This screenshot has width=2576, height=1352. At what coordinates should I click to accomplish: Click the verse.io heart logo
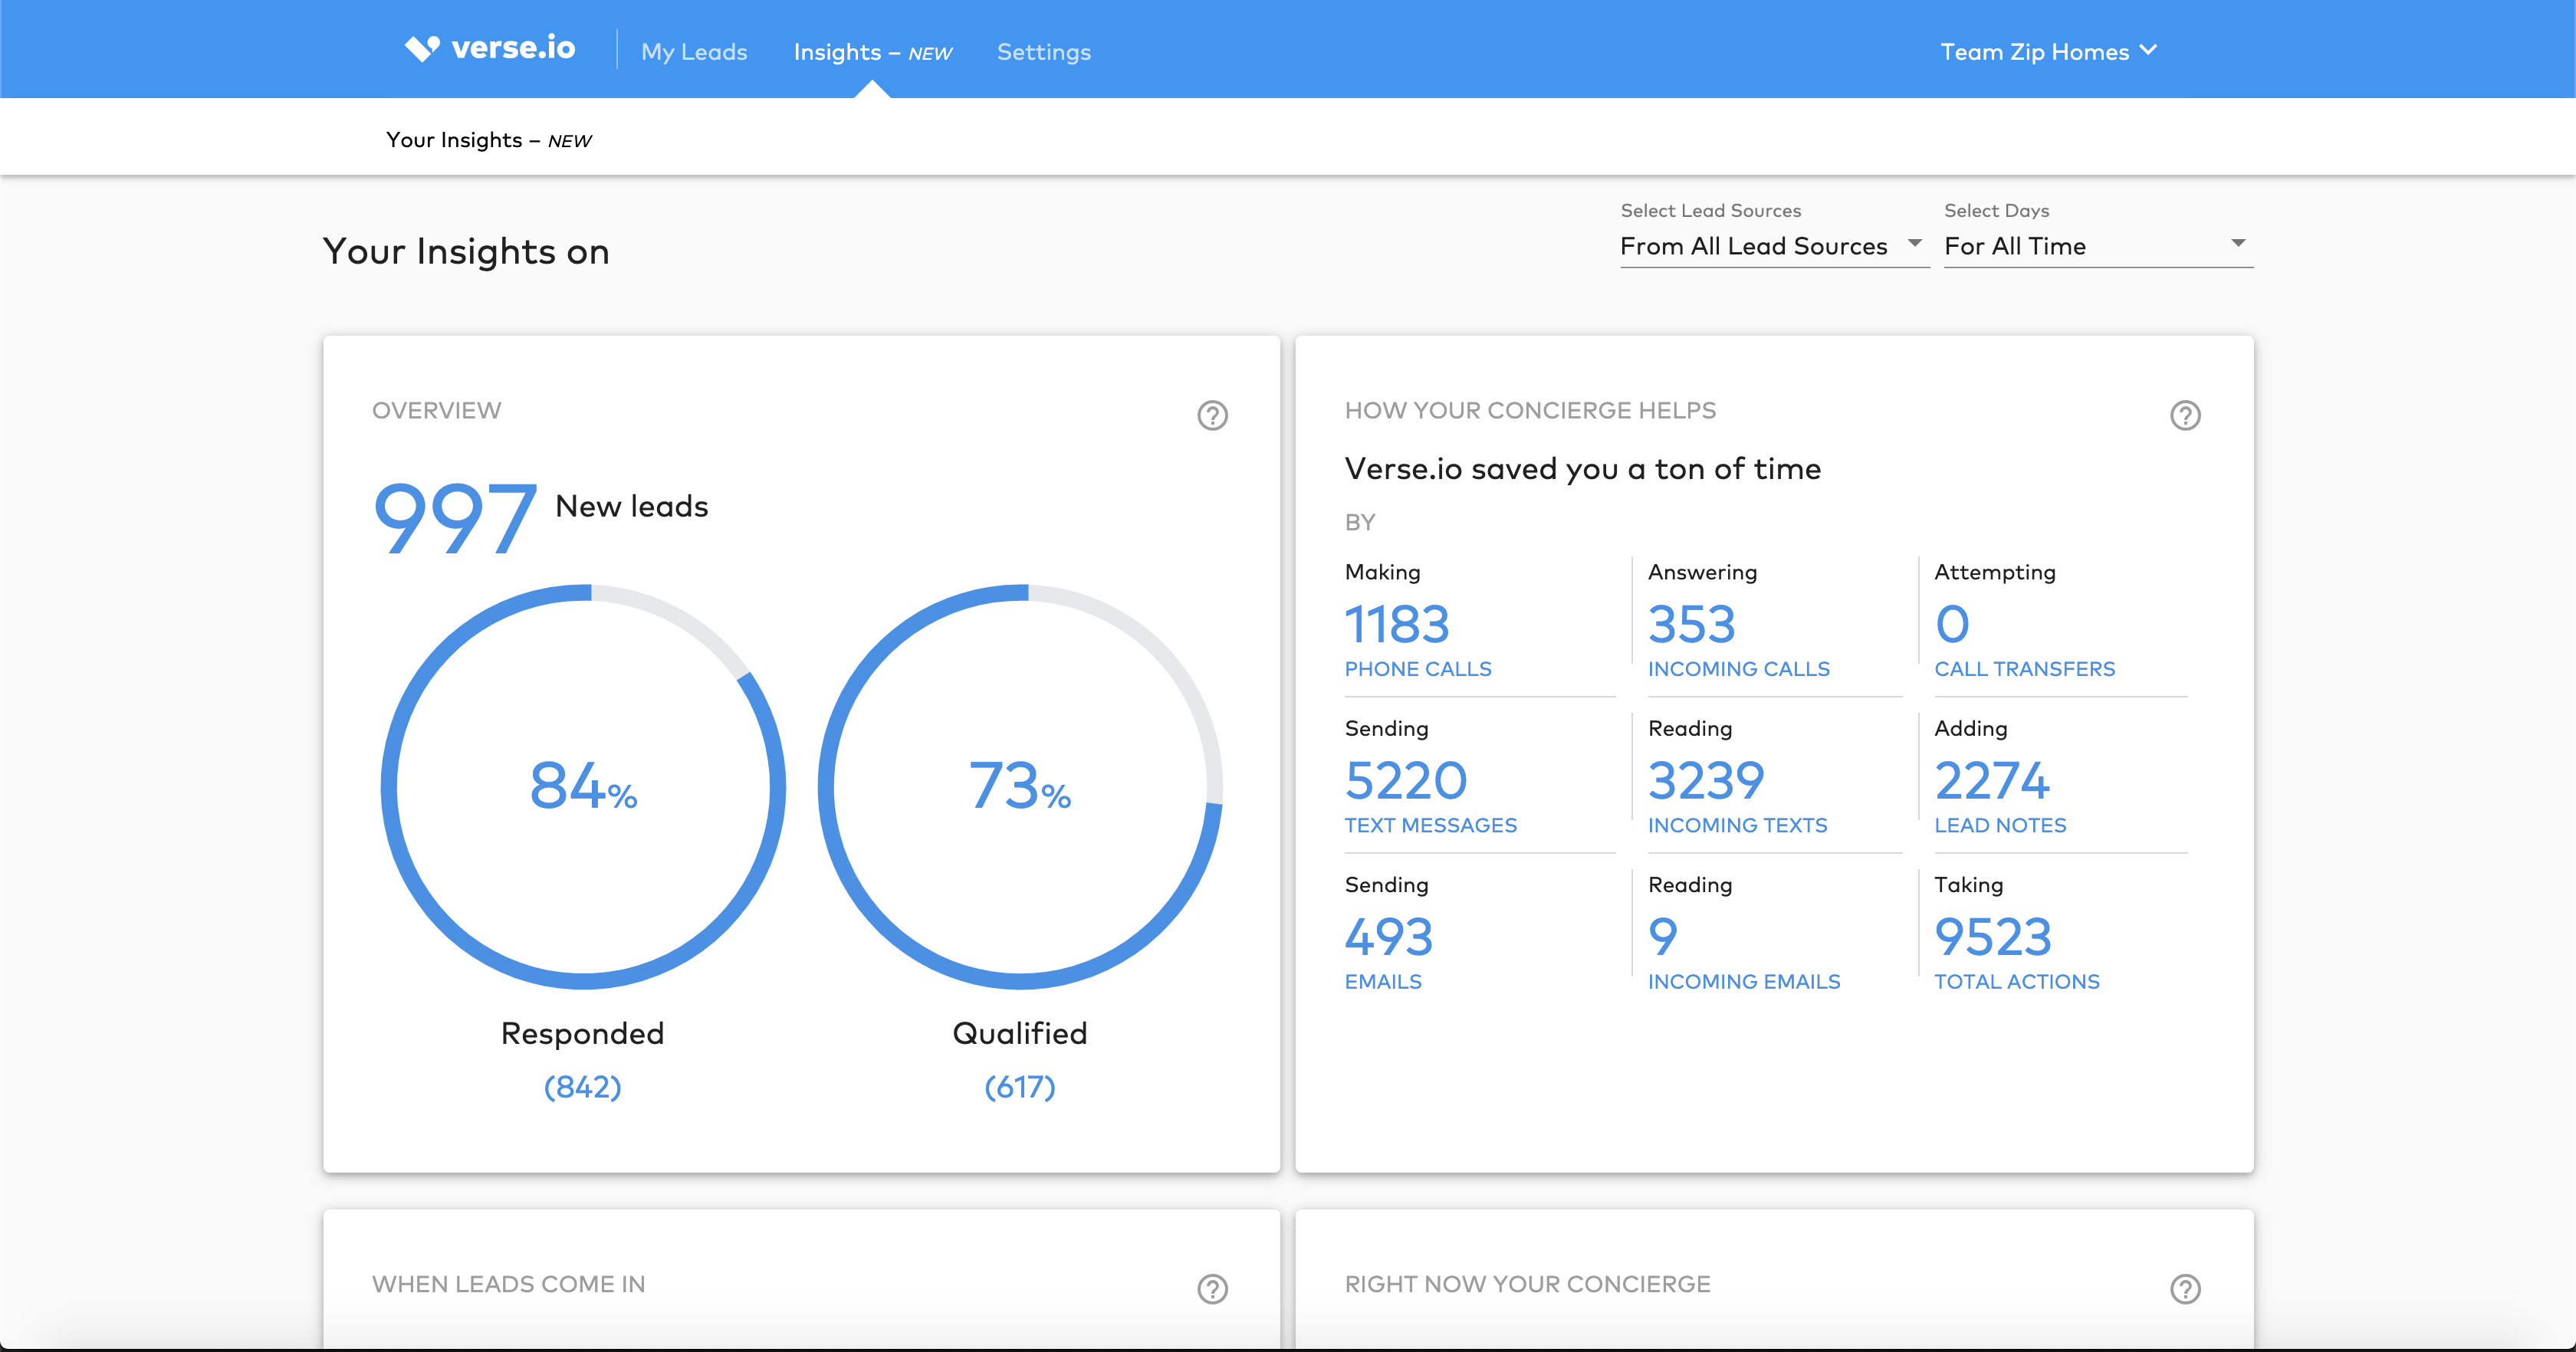pyautogui.click(x=422, y=48)
